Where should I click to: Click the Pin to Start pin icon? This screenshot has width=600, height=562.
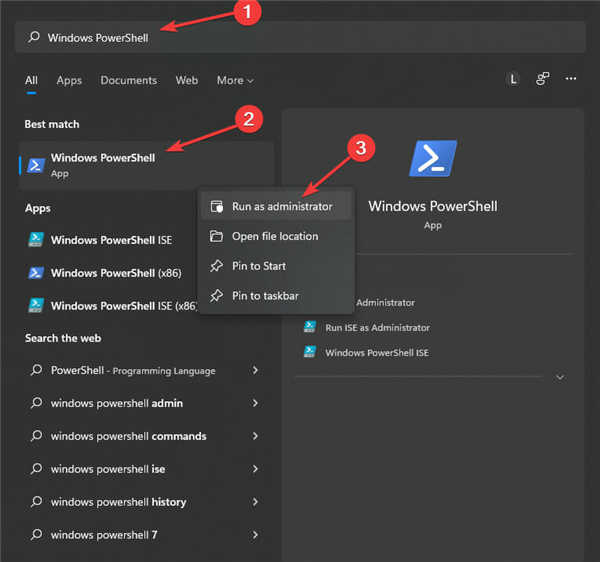[x=216, y=266]
